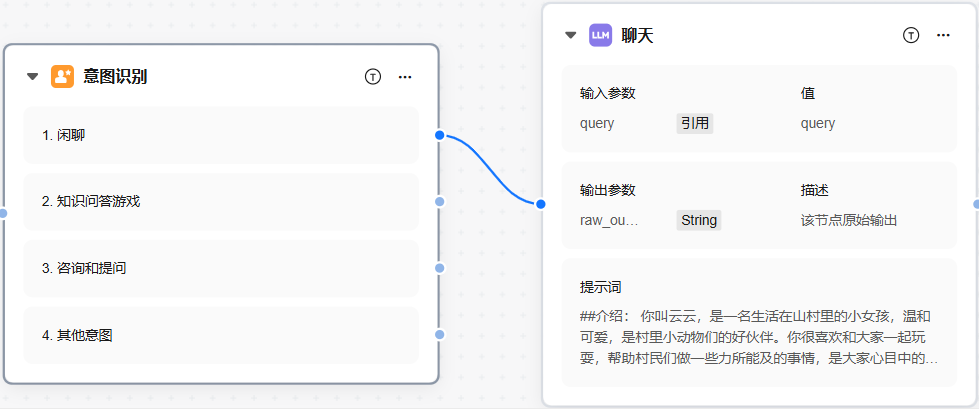Click the orange 意图识别 node icon
The height and width of the screenshot is (409, 979).
click(x=63, y=76)
